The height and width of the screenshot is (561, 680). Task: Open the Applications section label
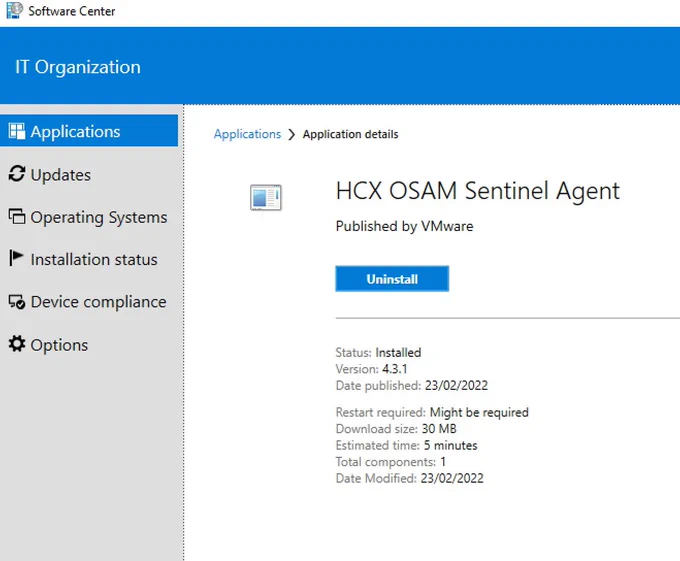[x=75, y=131]
